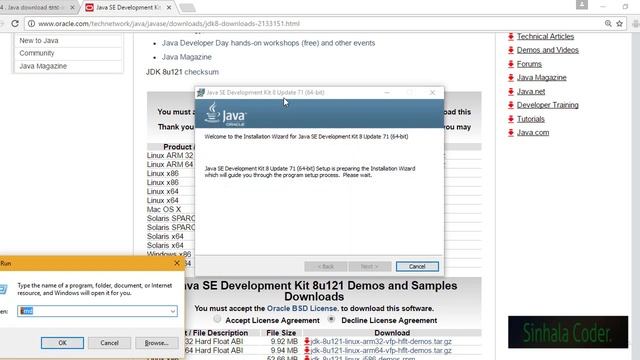Open the Chrome profile avatar icon
This screenshot has height=360, width=640.
point(582,5)
